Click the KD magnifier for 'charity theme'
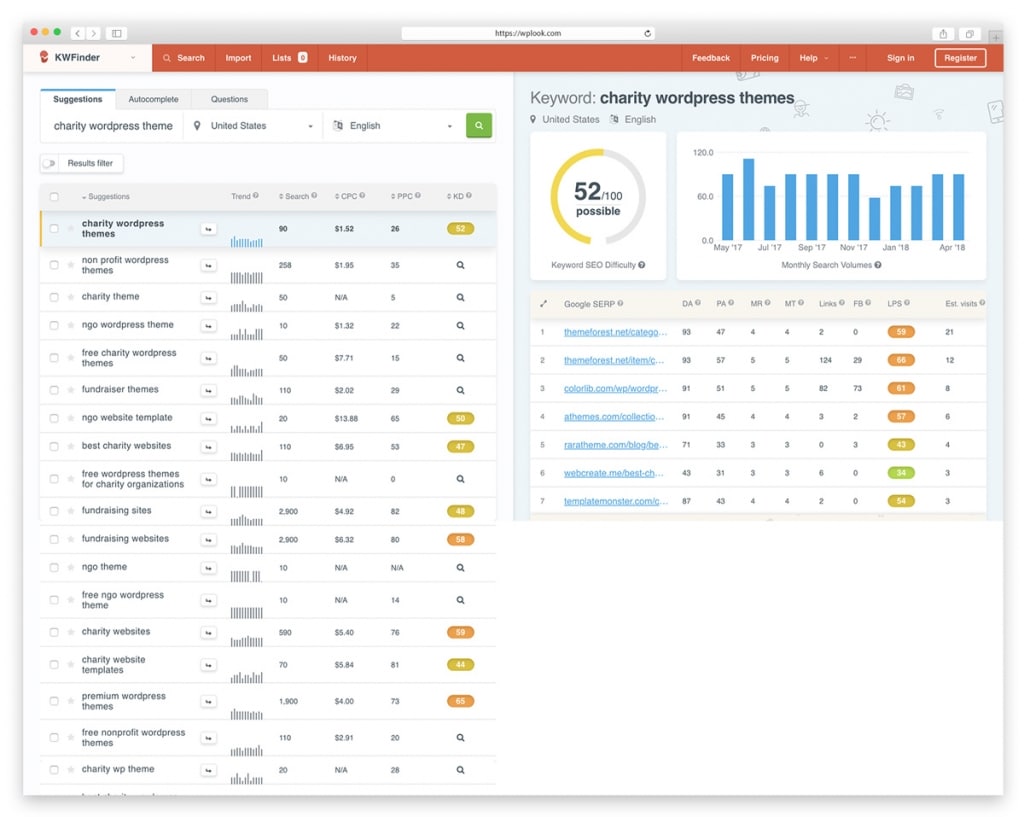The image size is (1024, 817). click(x=460, y=297)
